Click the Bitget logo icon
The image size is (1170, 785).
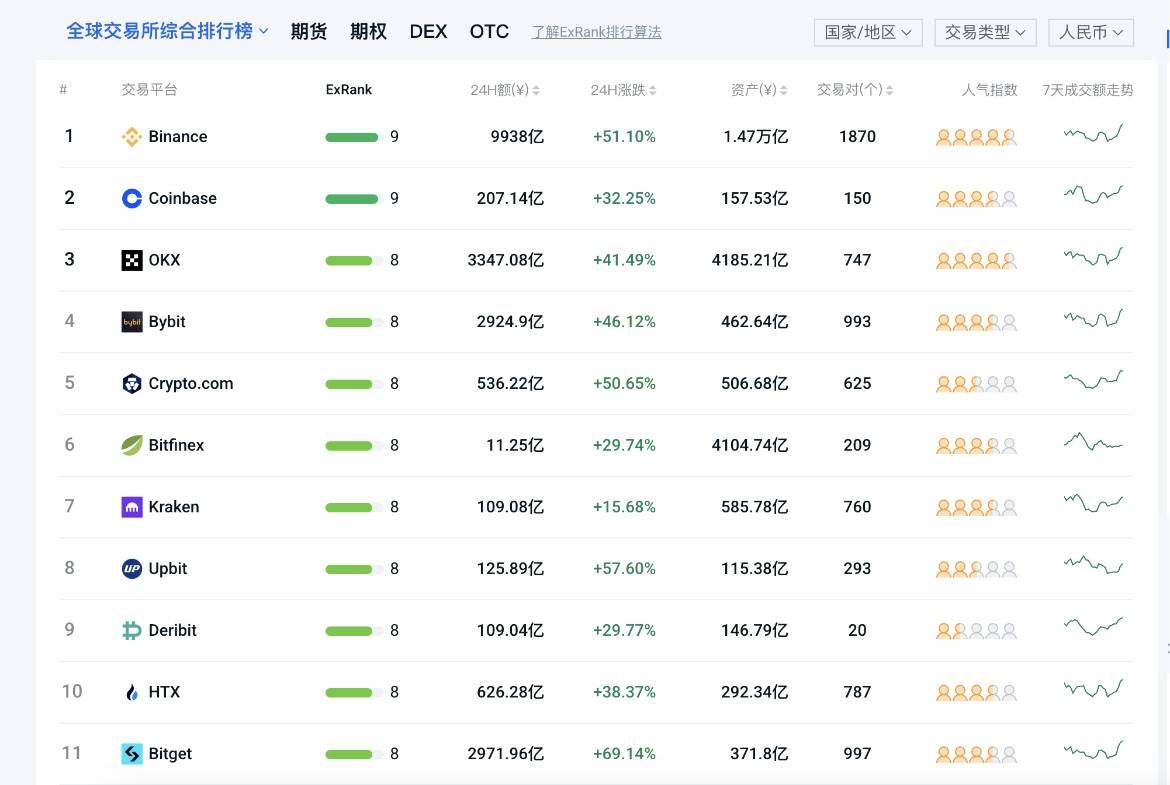(x=131, y=754)
